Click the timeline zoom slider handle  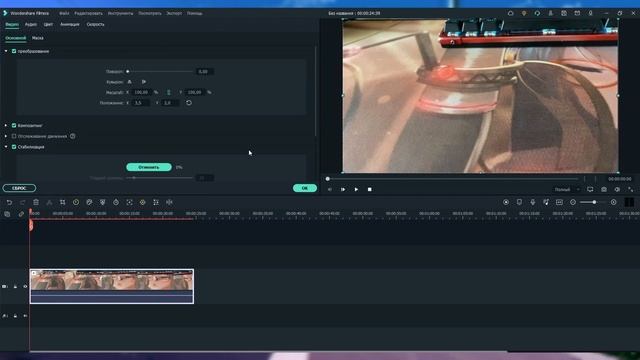click(x=594, y=202)
